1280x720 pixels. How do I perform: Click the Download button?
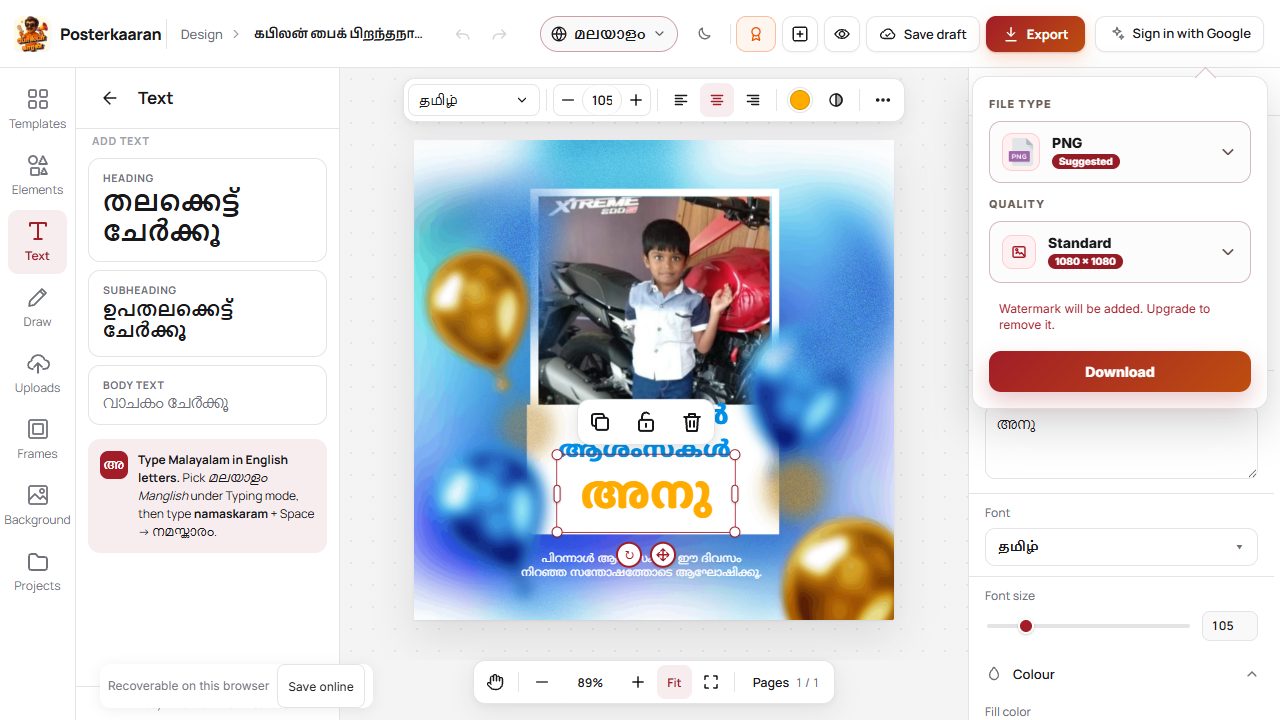coord(1120,372)
